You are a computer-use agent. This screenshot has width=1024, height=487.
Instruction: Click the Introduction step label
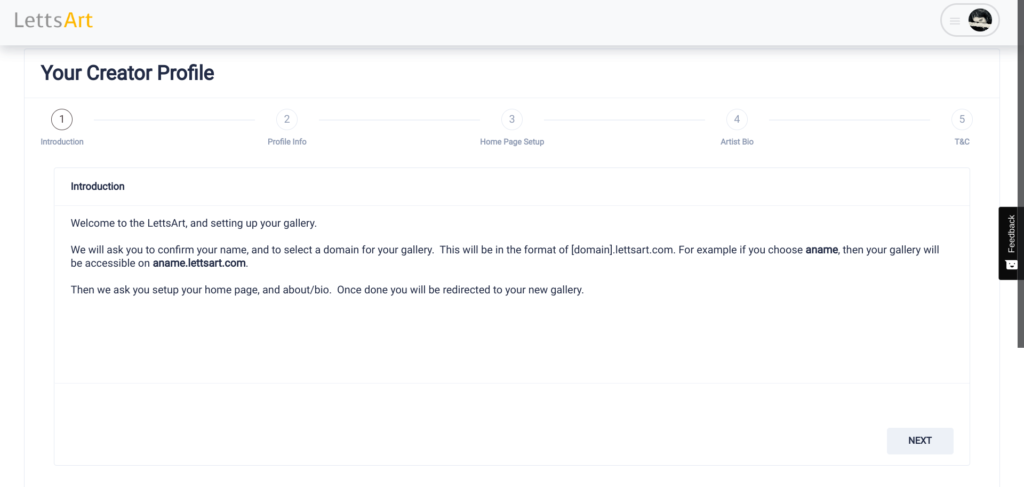pyautogui.click(x=62, y=142)
